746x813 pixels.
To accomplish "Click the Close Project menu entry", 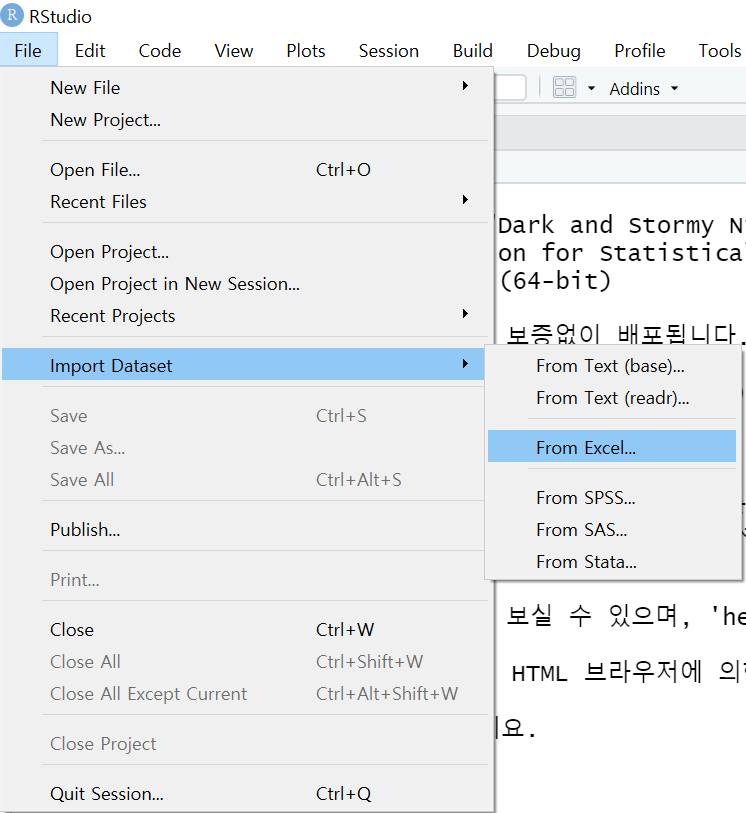I will pos(243,744).
